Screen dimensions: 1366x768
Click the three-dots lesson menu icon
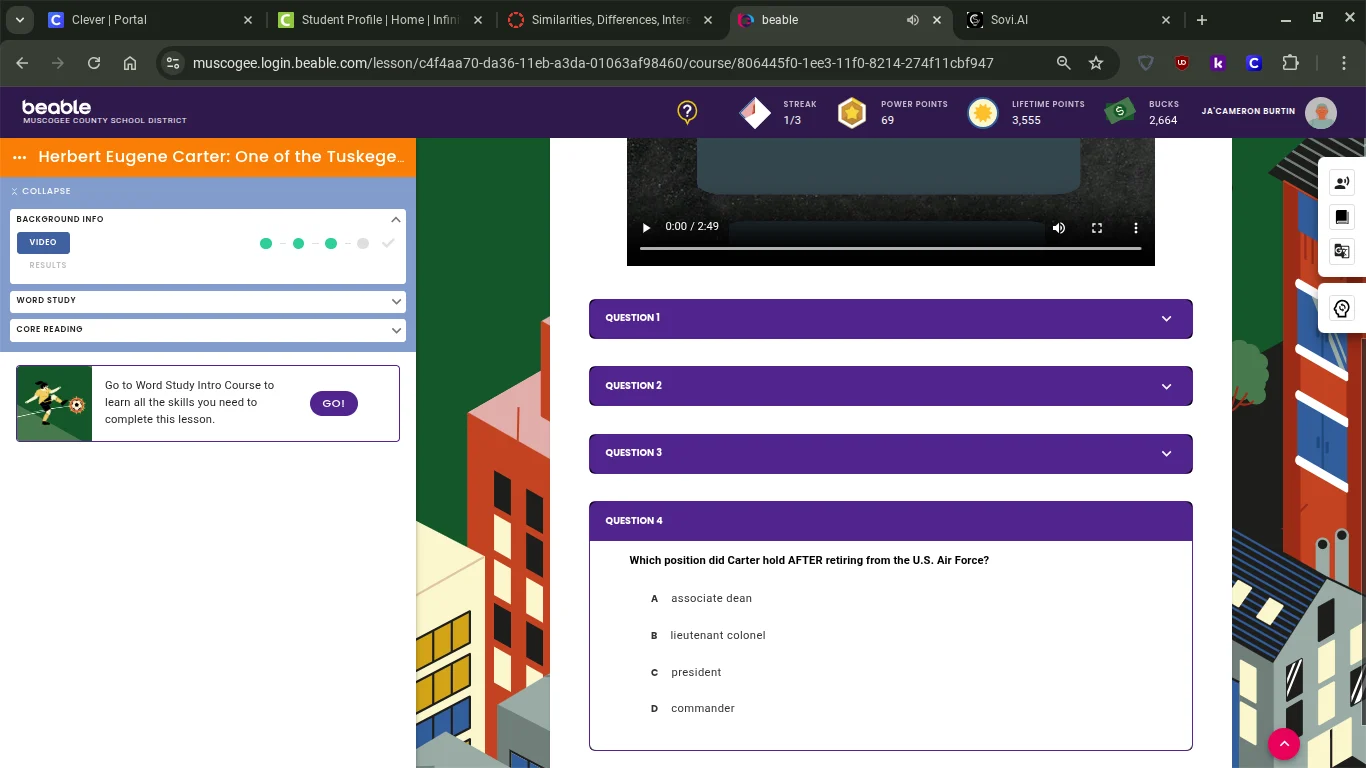(19, 157)
